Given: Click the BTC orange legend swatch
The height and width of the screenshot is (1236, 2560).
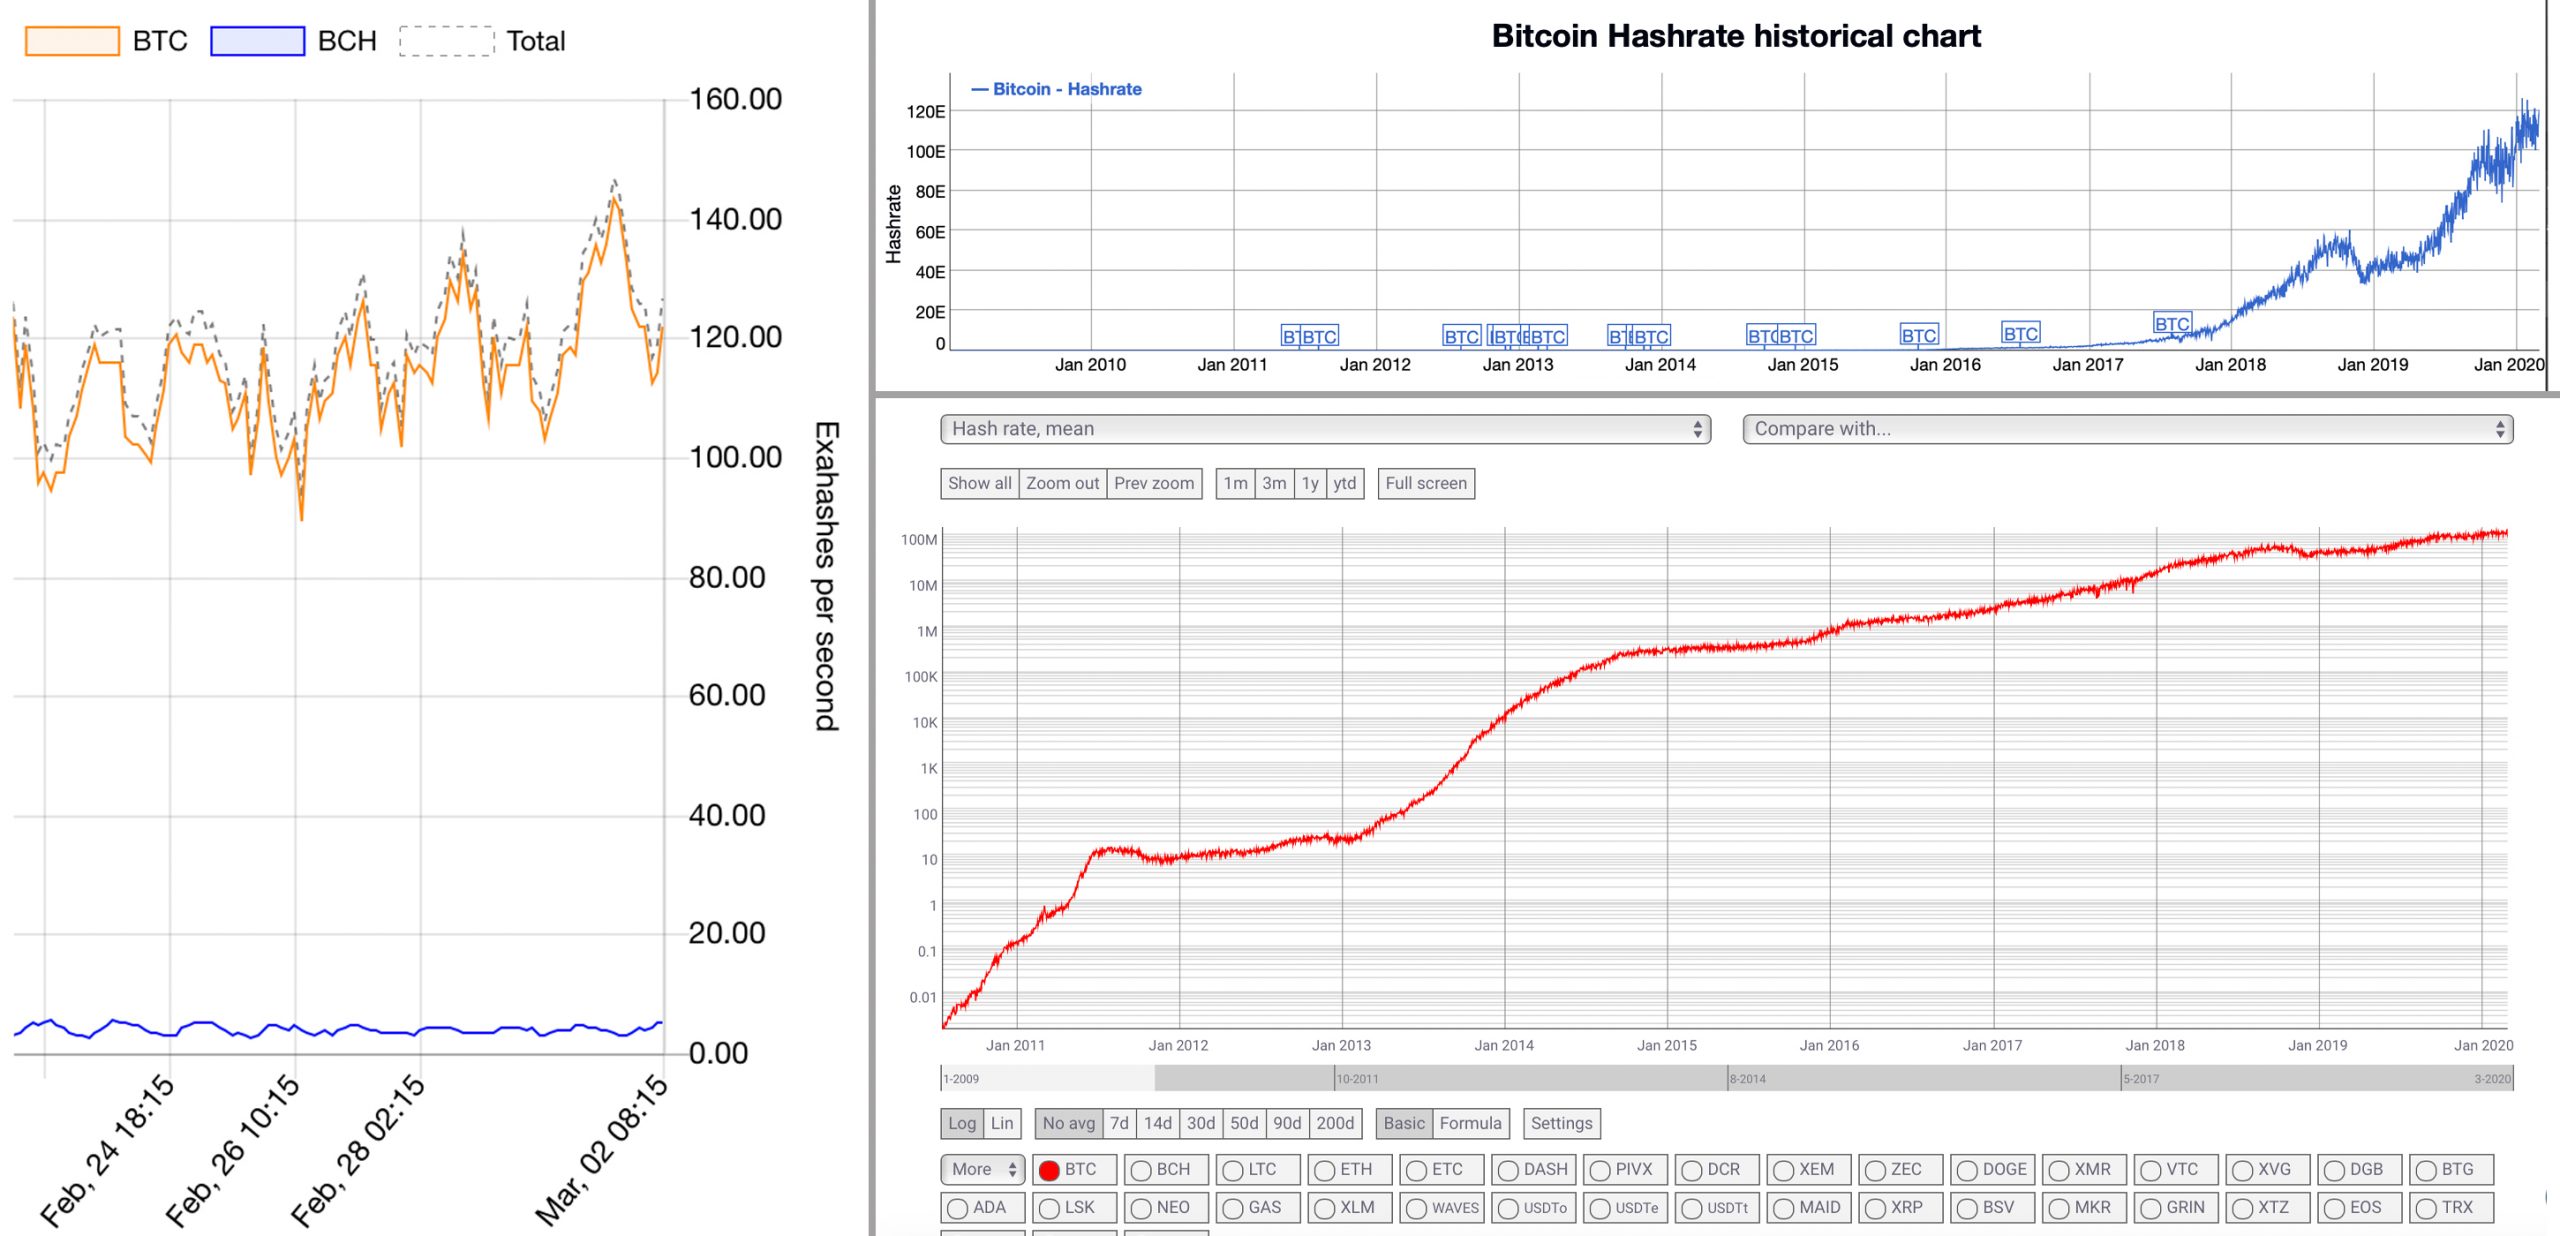Looking at the screenshot, I should tap(72, 41).
